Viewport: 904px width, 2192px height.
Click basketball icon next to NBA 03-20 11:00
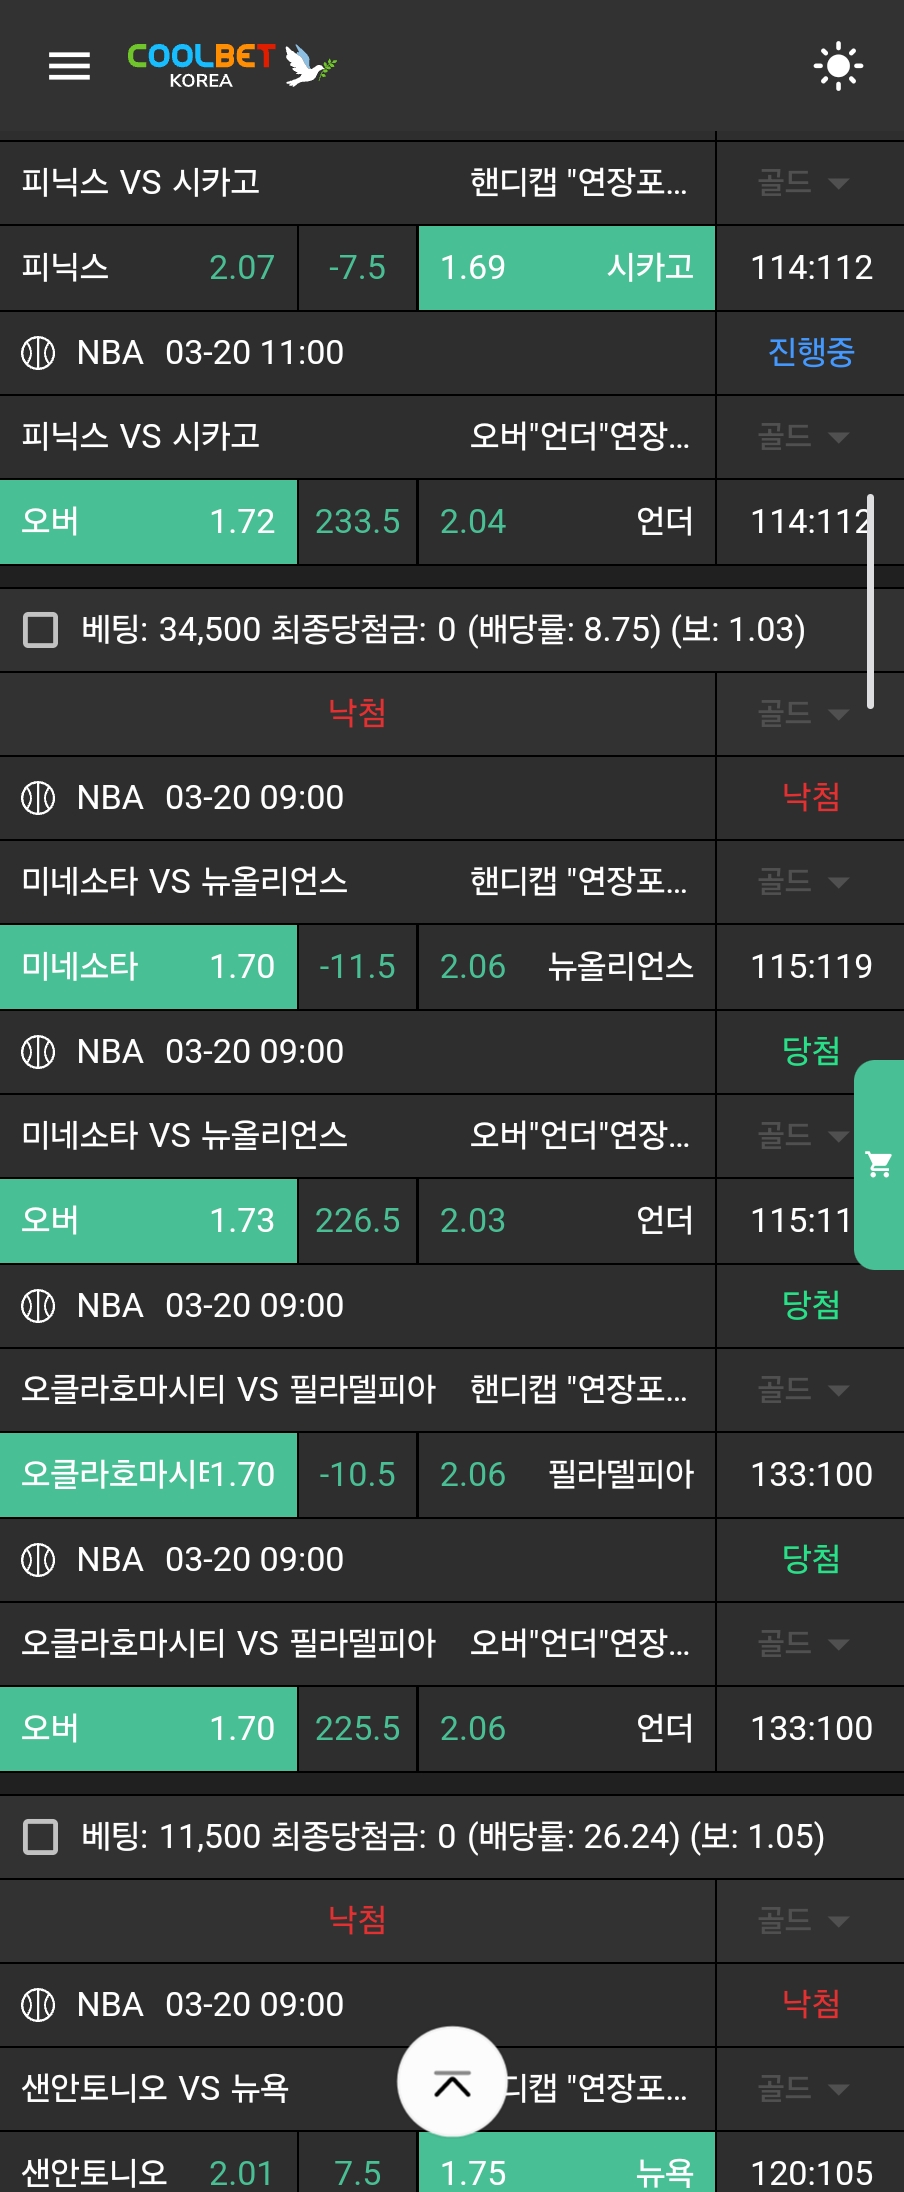38,353
